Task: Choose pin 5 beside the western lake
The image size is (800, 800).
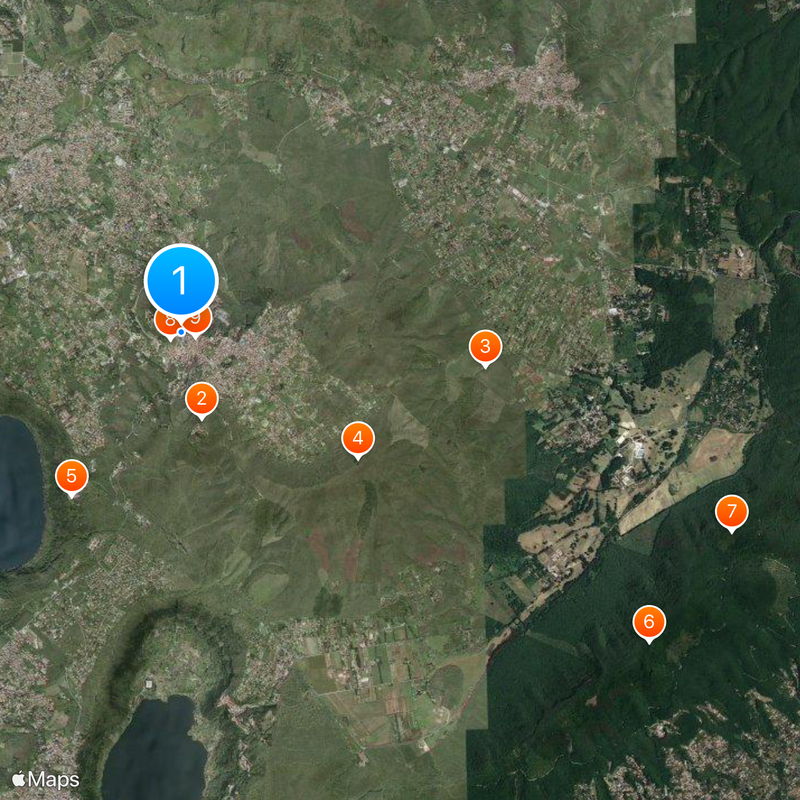Action: point(71,476)
